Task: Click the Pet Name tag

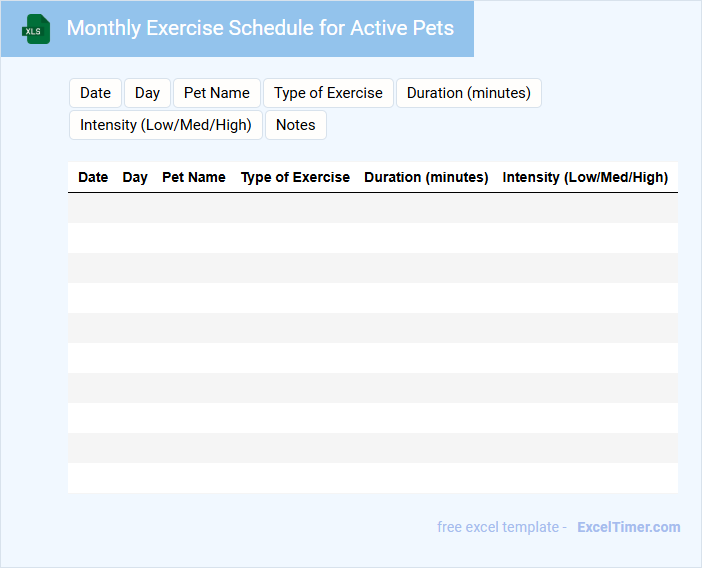Action: (217, 93)
